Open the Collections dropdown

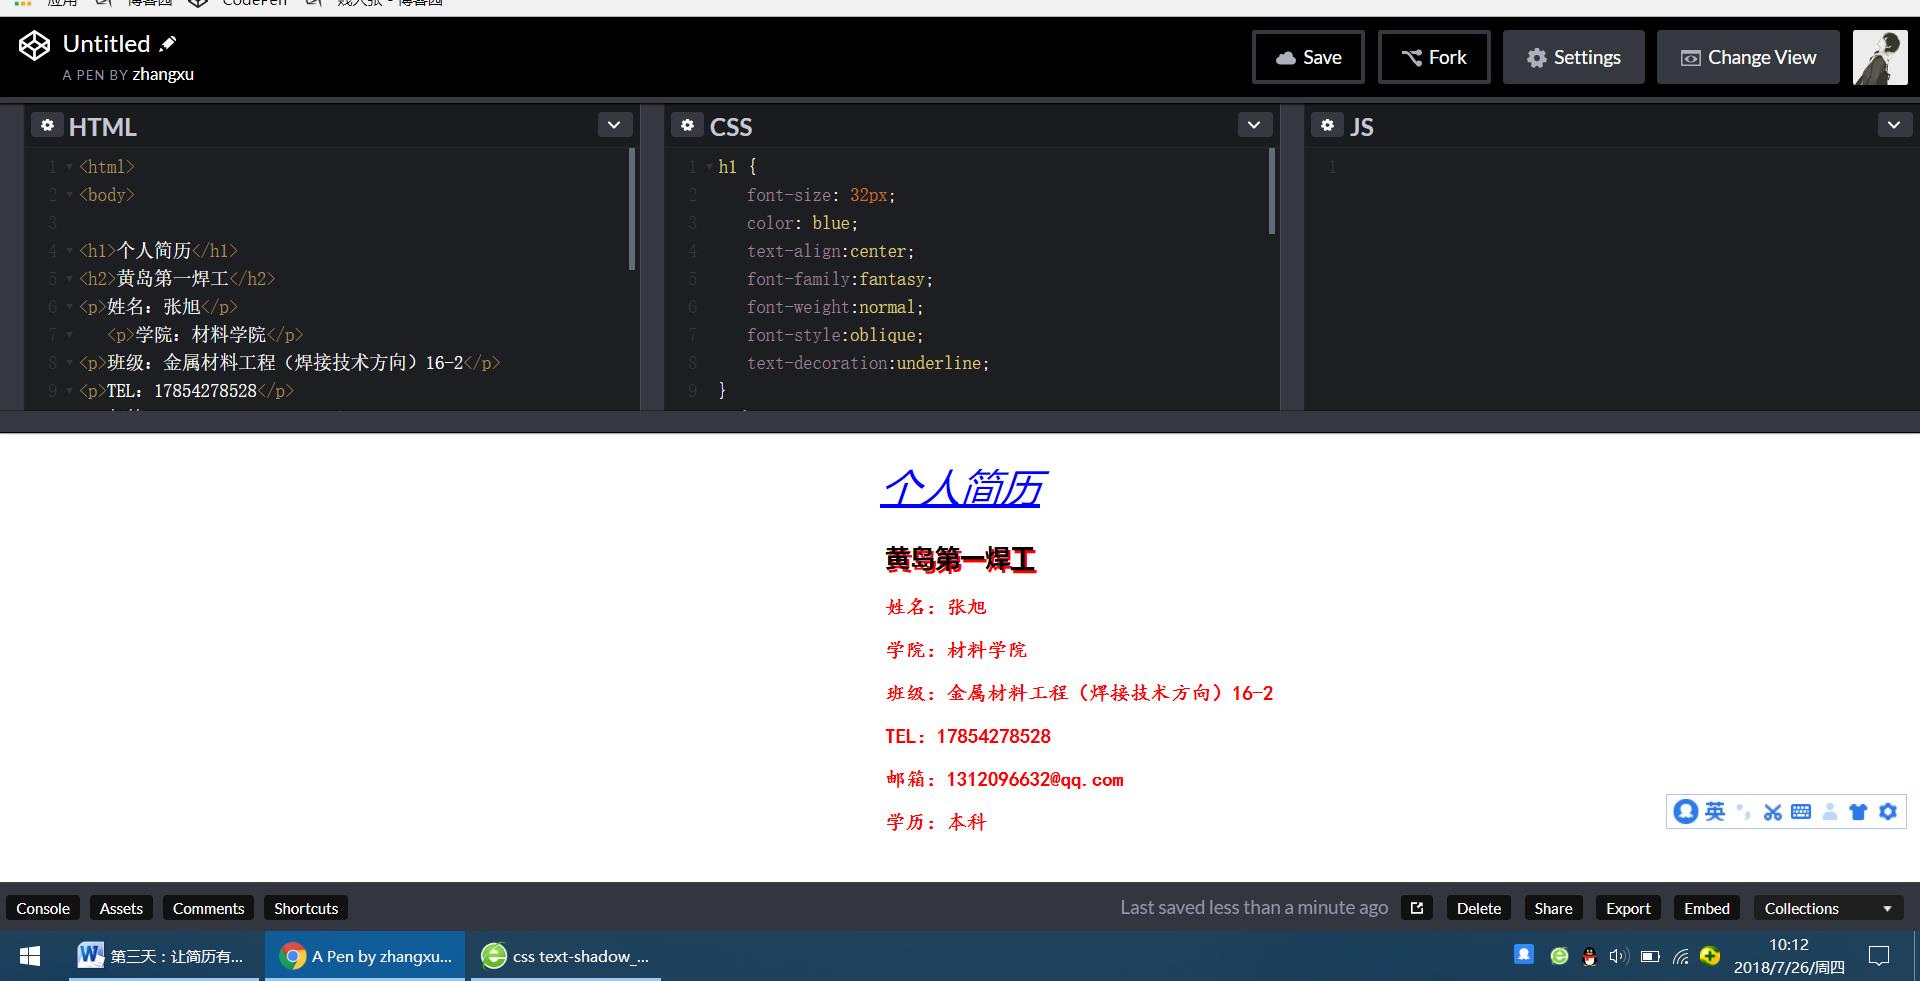[1827, 908]
